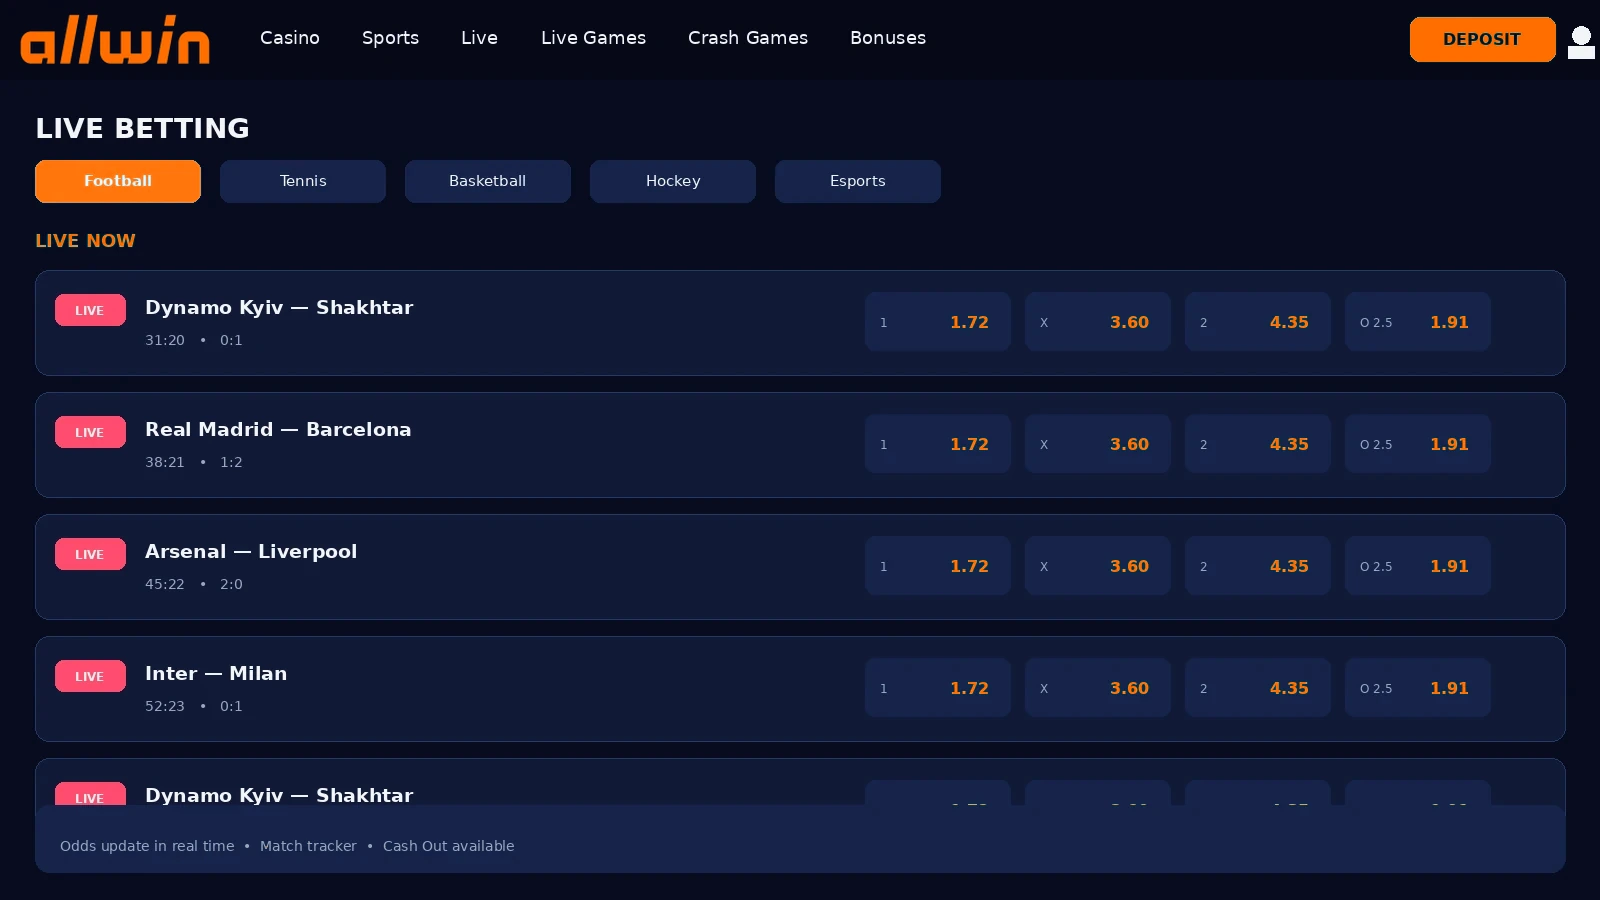Click the 31:20 match time
The width and height of the screenshot is (1600, 900).
165,340
